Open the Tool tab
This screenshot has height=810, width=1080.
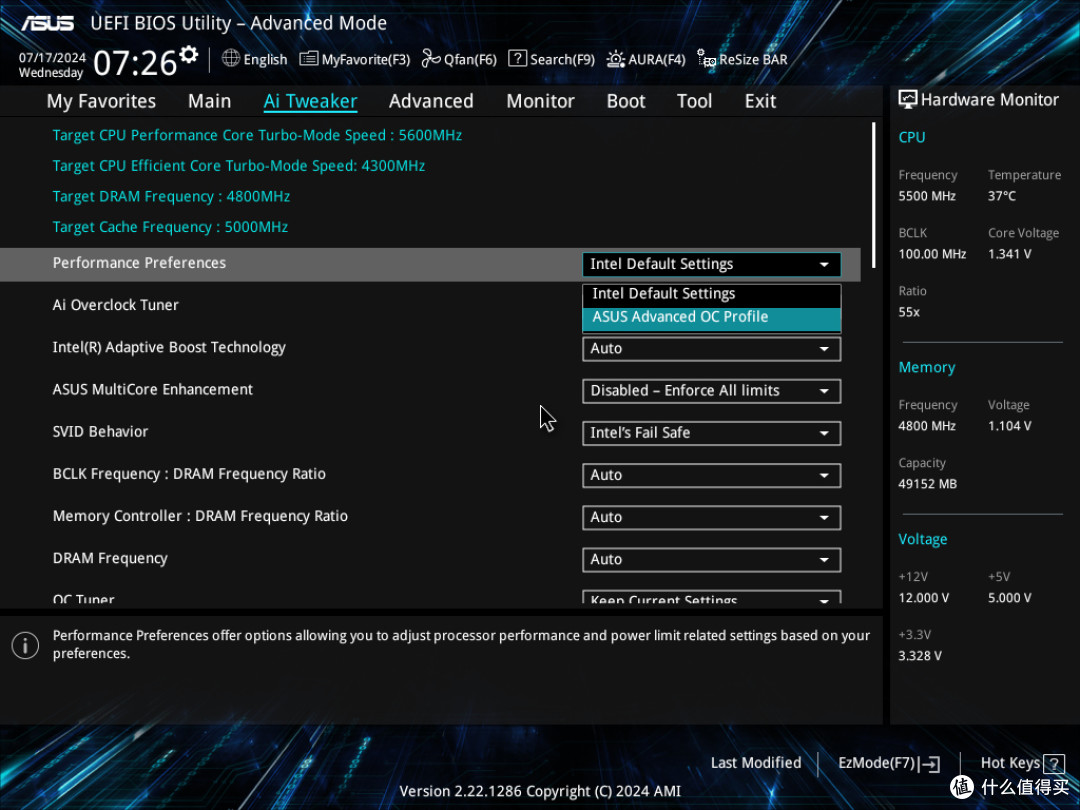click(694, 101)
